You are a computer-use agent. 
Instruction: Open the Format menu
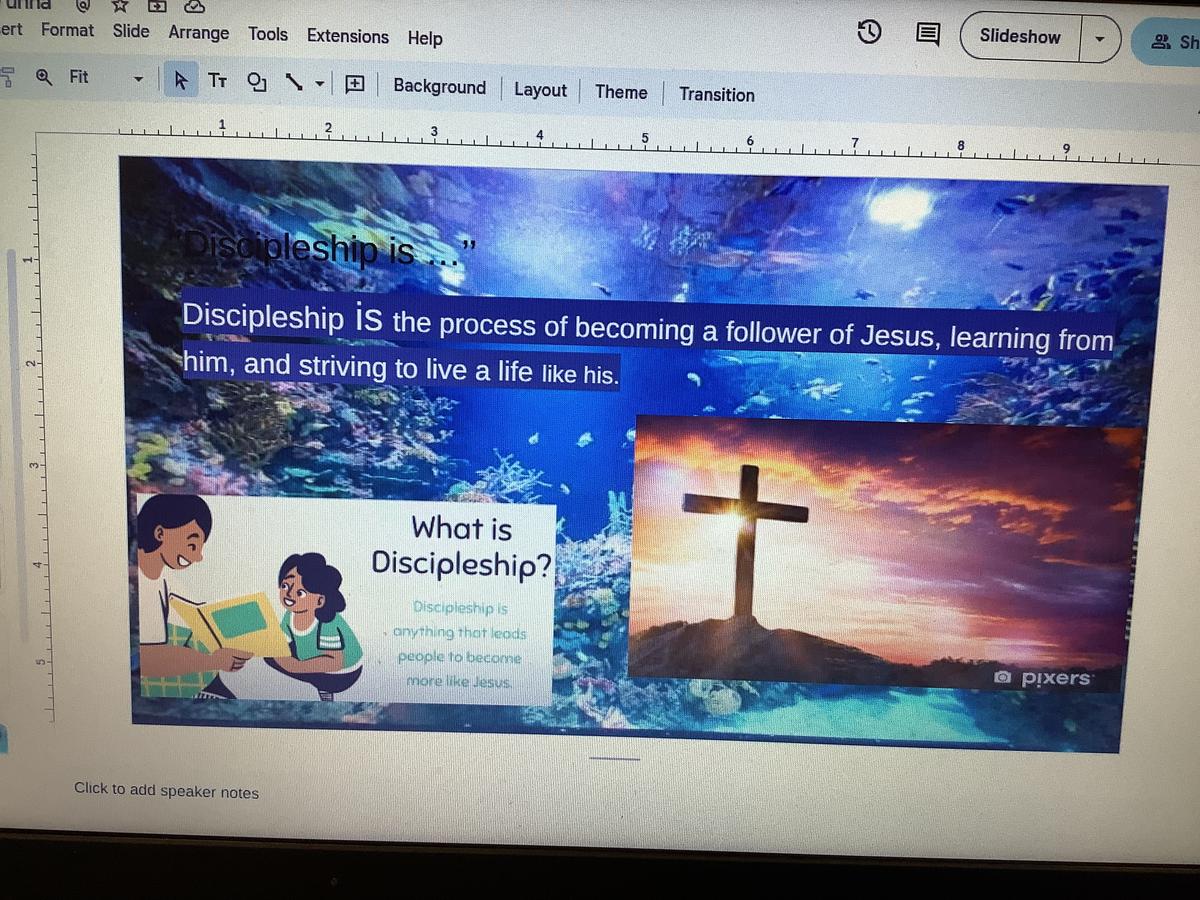point(67,30)
